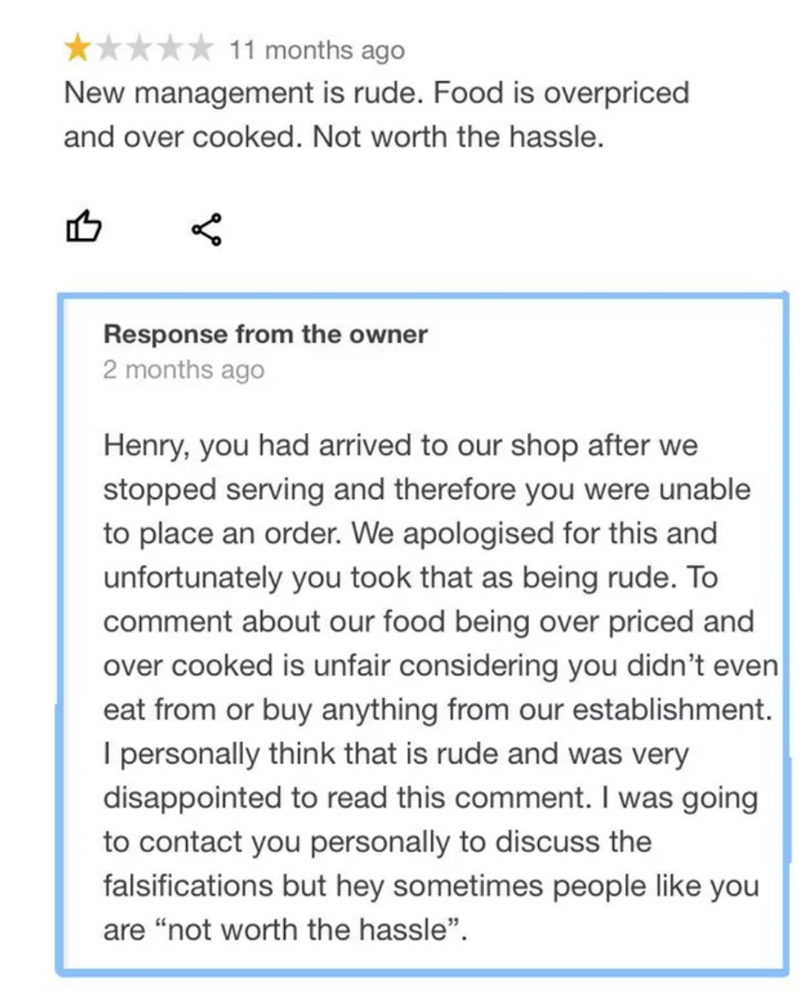Click the first gold star in the rating
The height and width of the screenshot is (989, 800).
pos(76,47)
